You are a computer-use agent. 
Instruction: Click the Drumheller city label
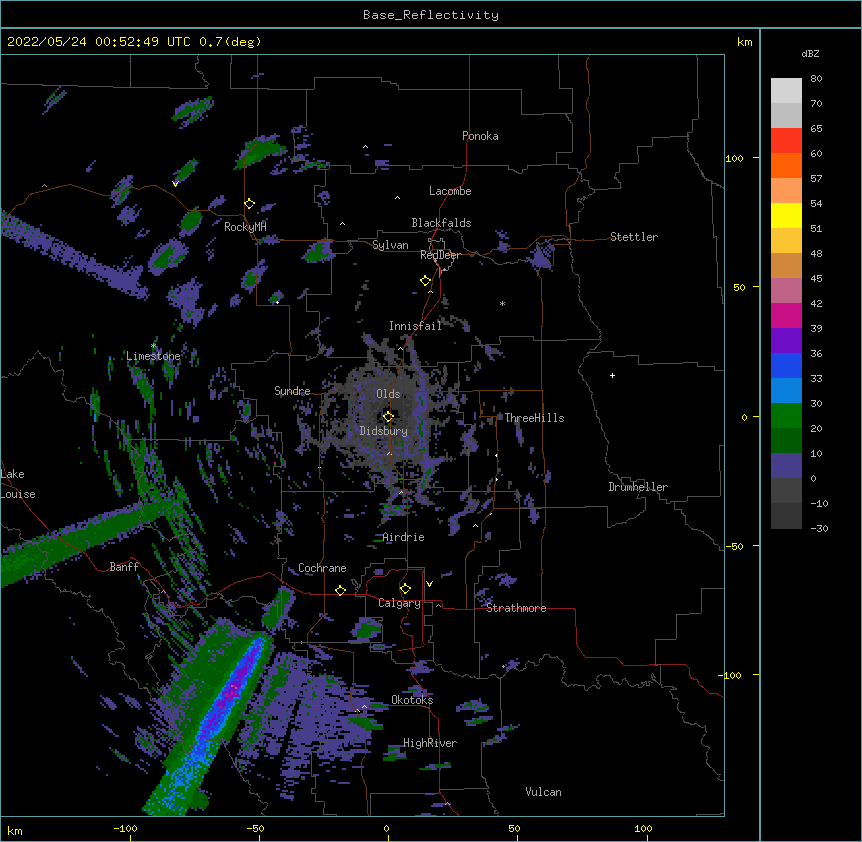tap(638, 487)
